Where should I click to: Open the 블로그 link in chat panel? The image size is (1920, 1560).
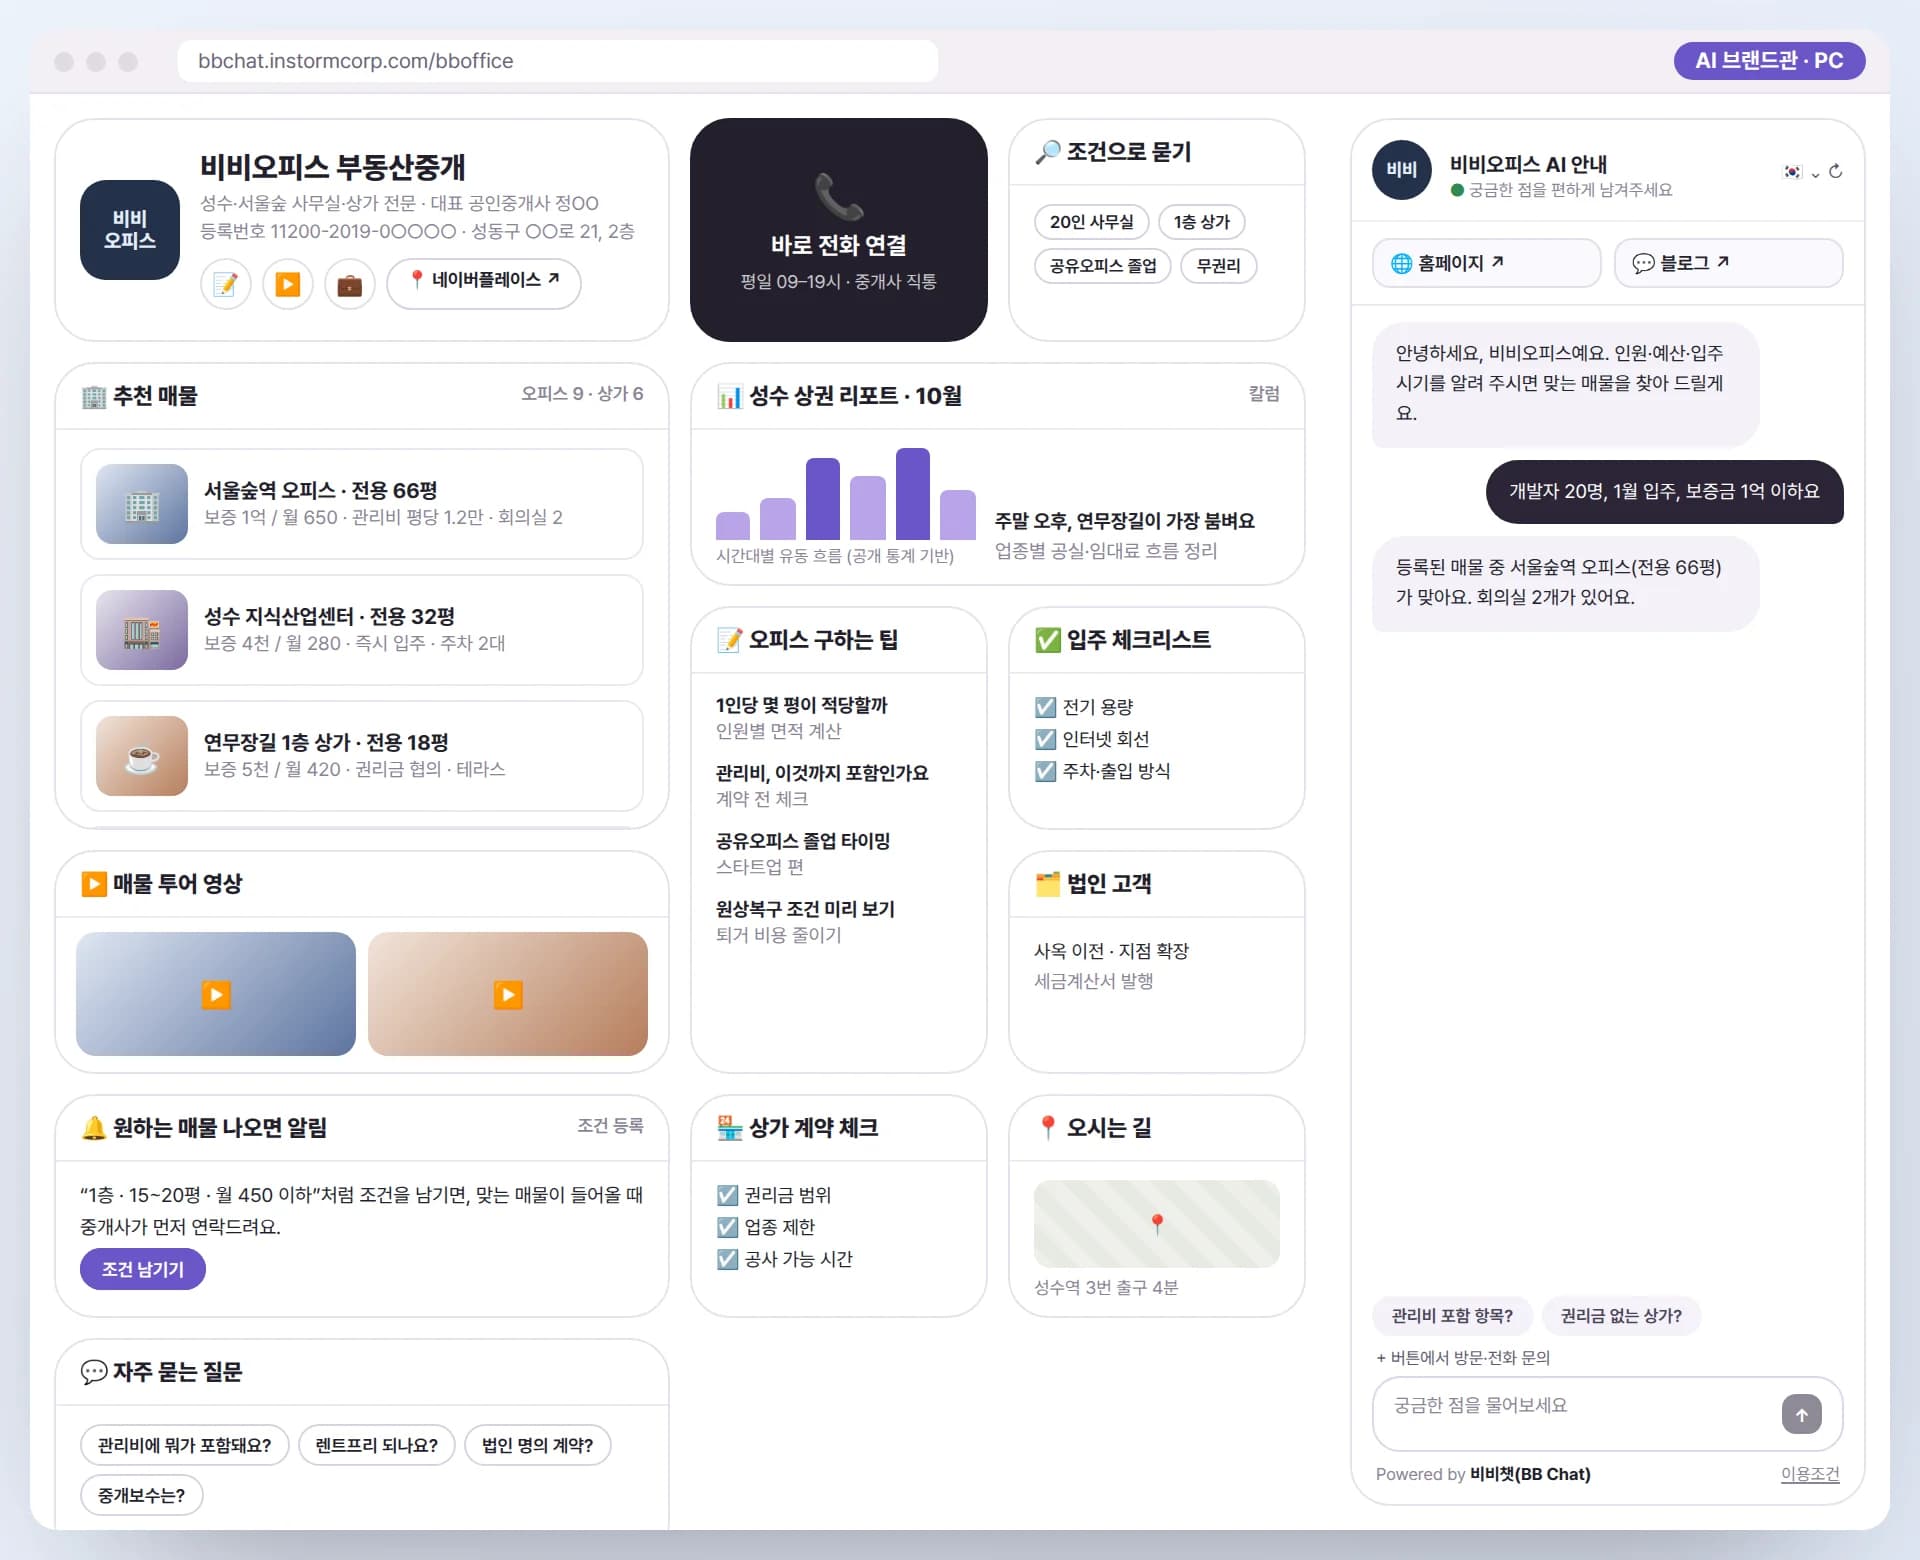pos(1728,263)
